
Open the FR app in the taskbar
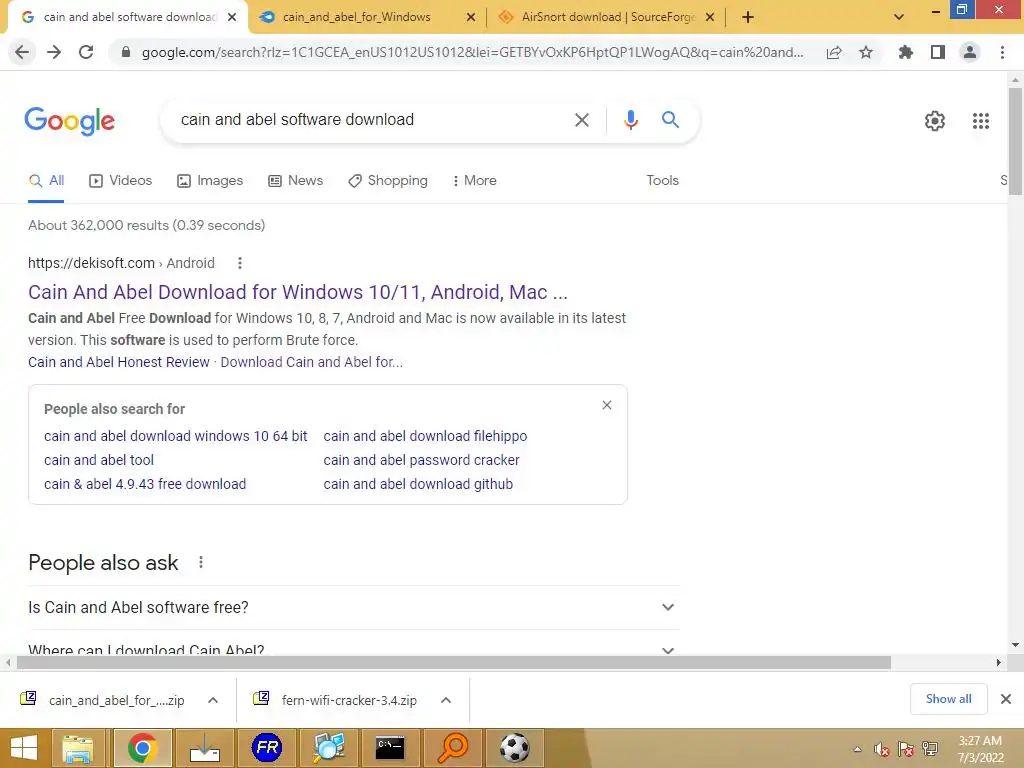(266, 748)
